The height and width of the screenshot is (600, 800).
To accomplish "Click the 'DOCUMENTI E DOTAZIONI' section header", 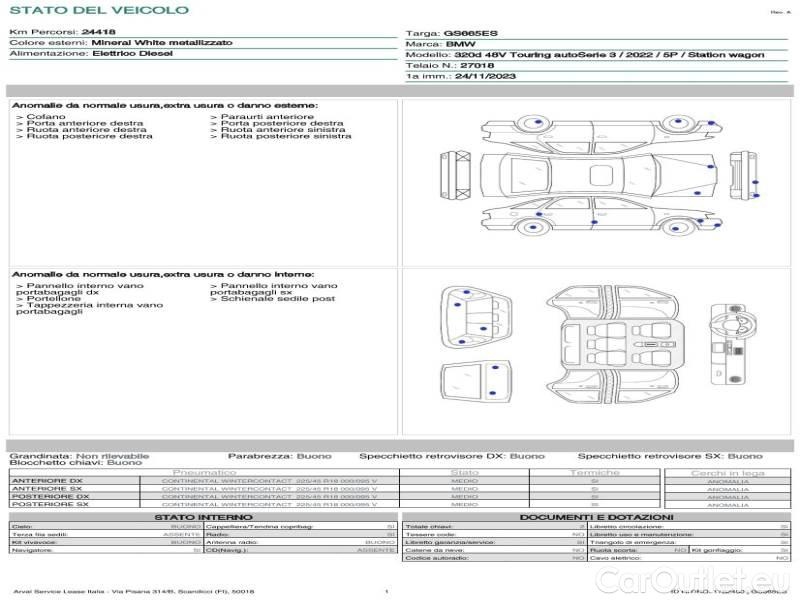I will tap(596, 517).
